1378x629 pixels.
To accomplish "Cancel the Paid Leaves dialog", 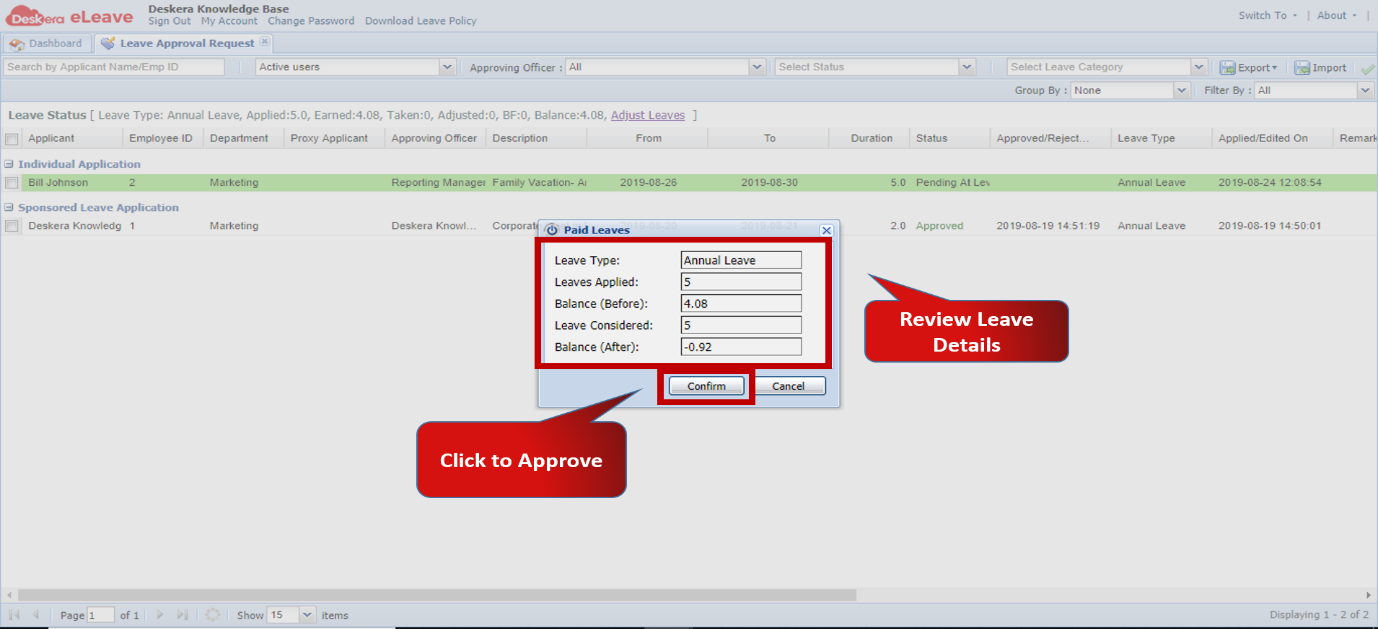I will (788, 386).
